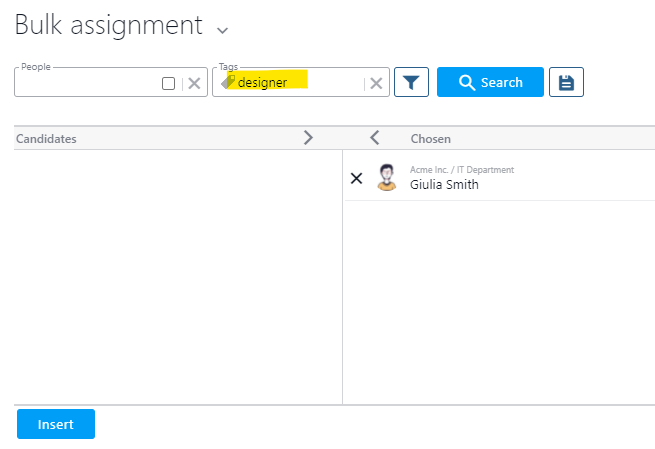Screen dimensions: 655x449
Task: Remove Giulia Smith from the Chosen list
Action: pos(357,178)
